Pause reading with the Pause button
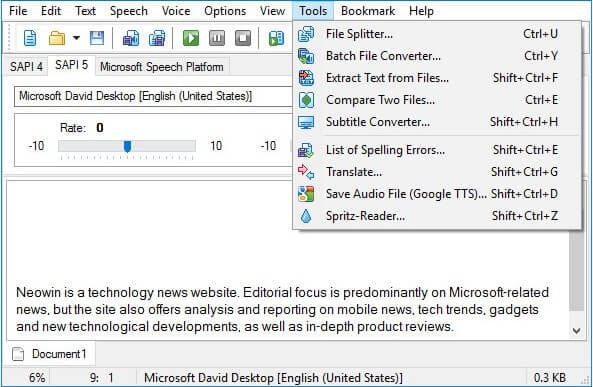 coord(217,38)
